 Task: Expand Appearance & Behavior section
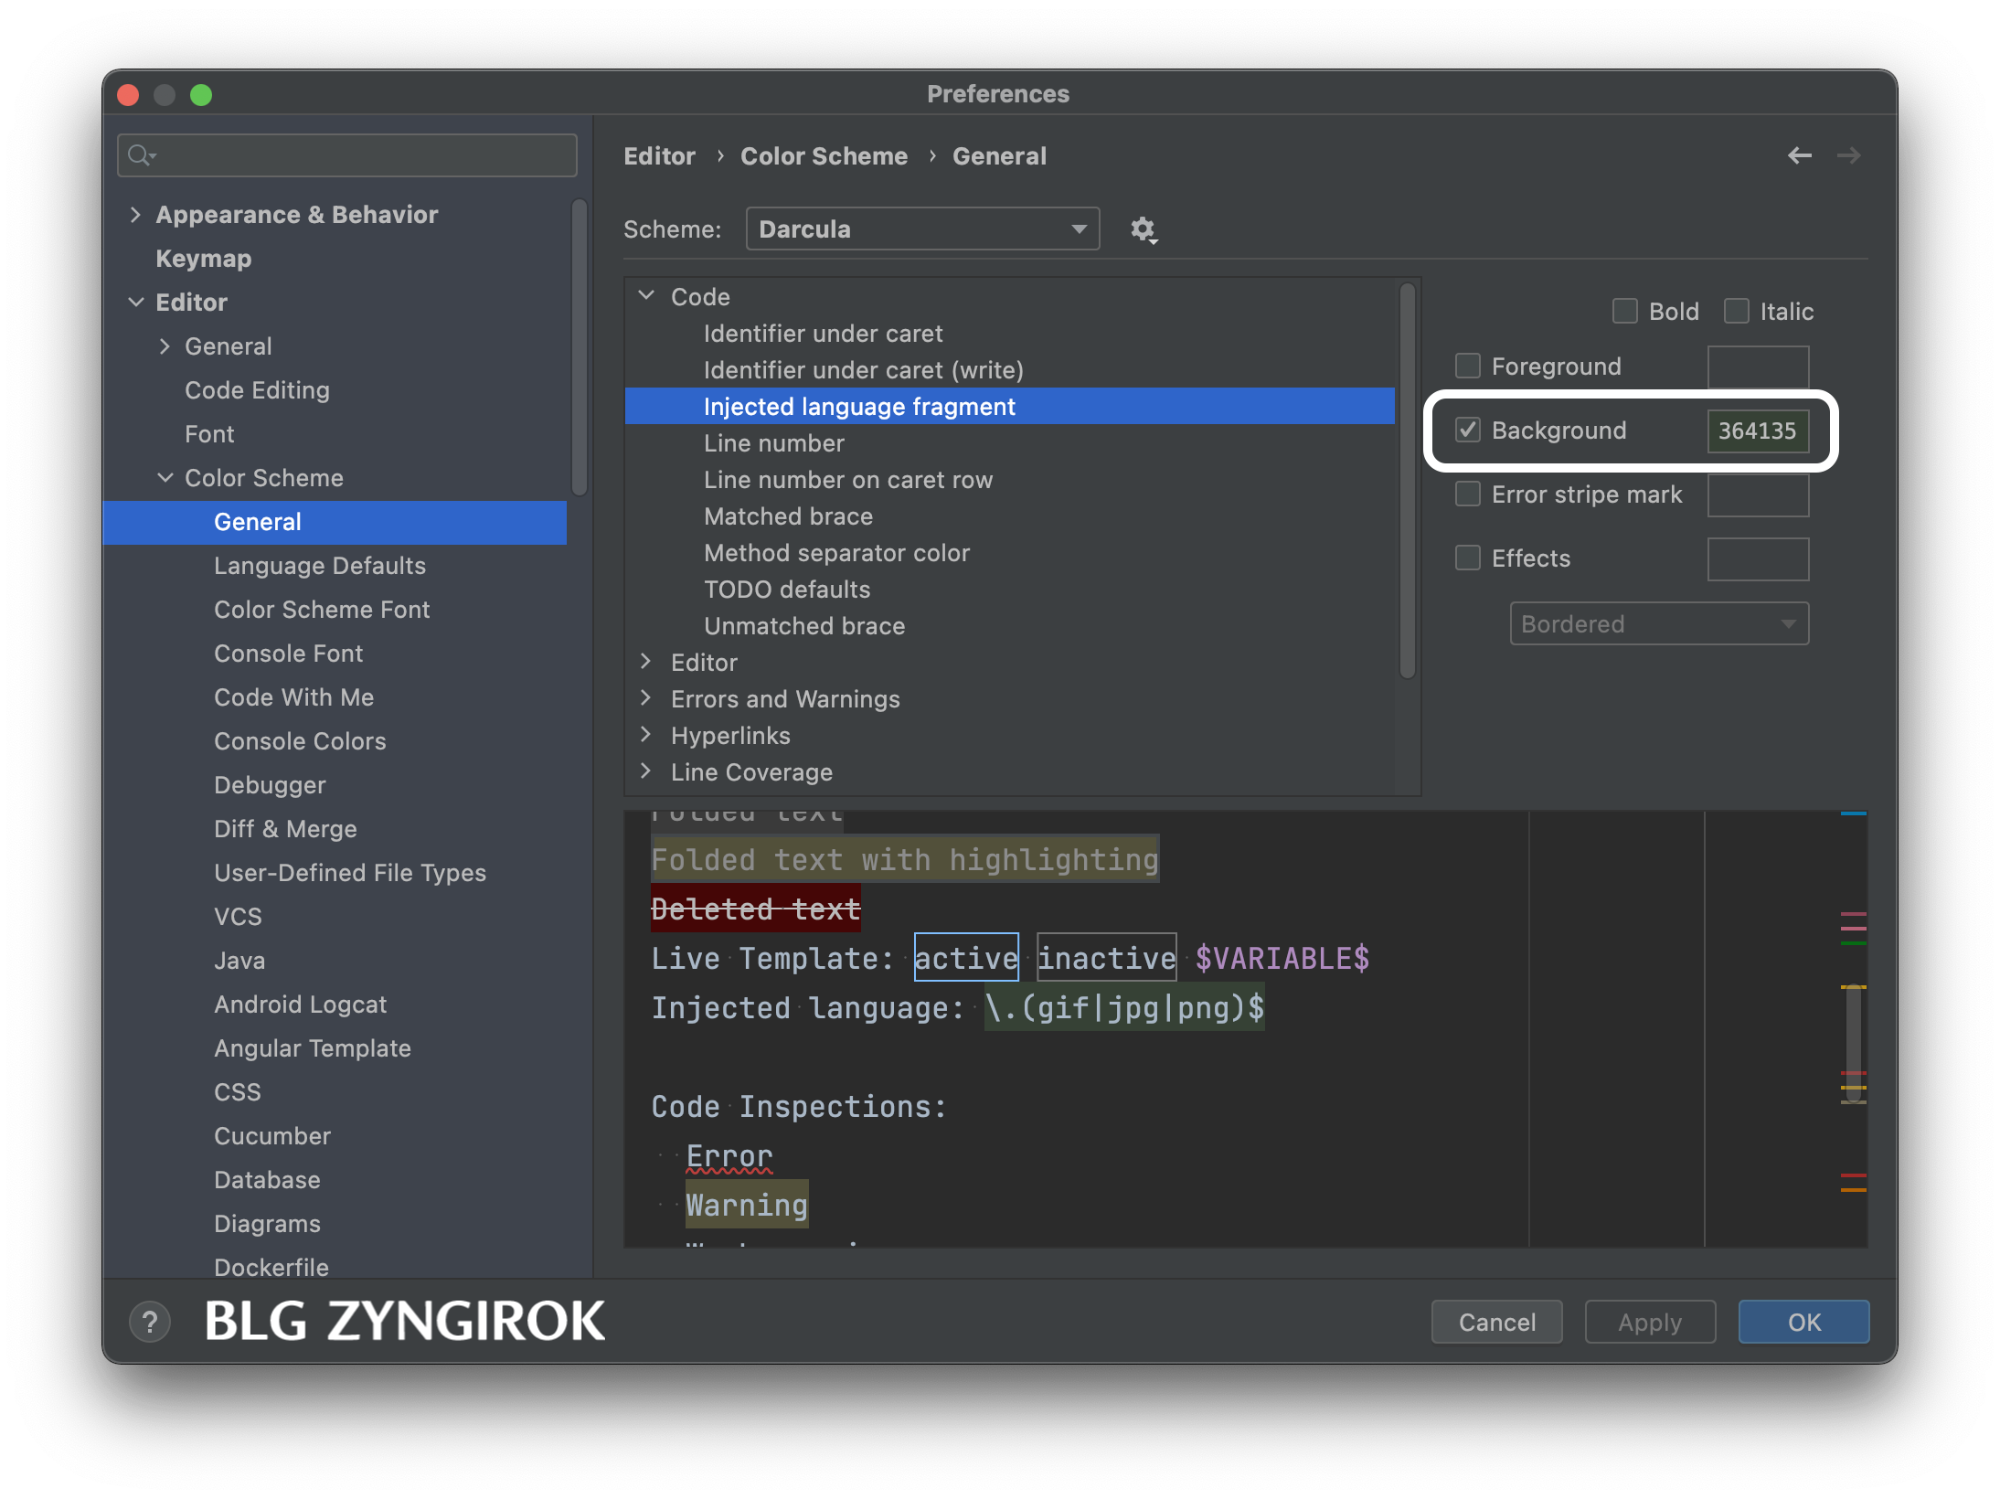(x=136, y=215)
